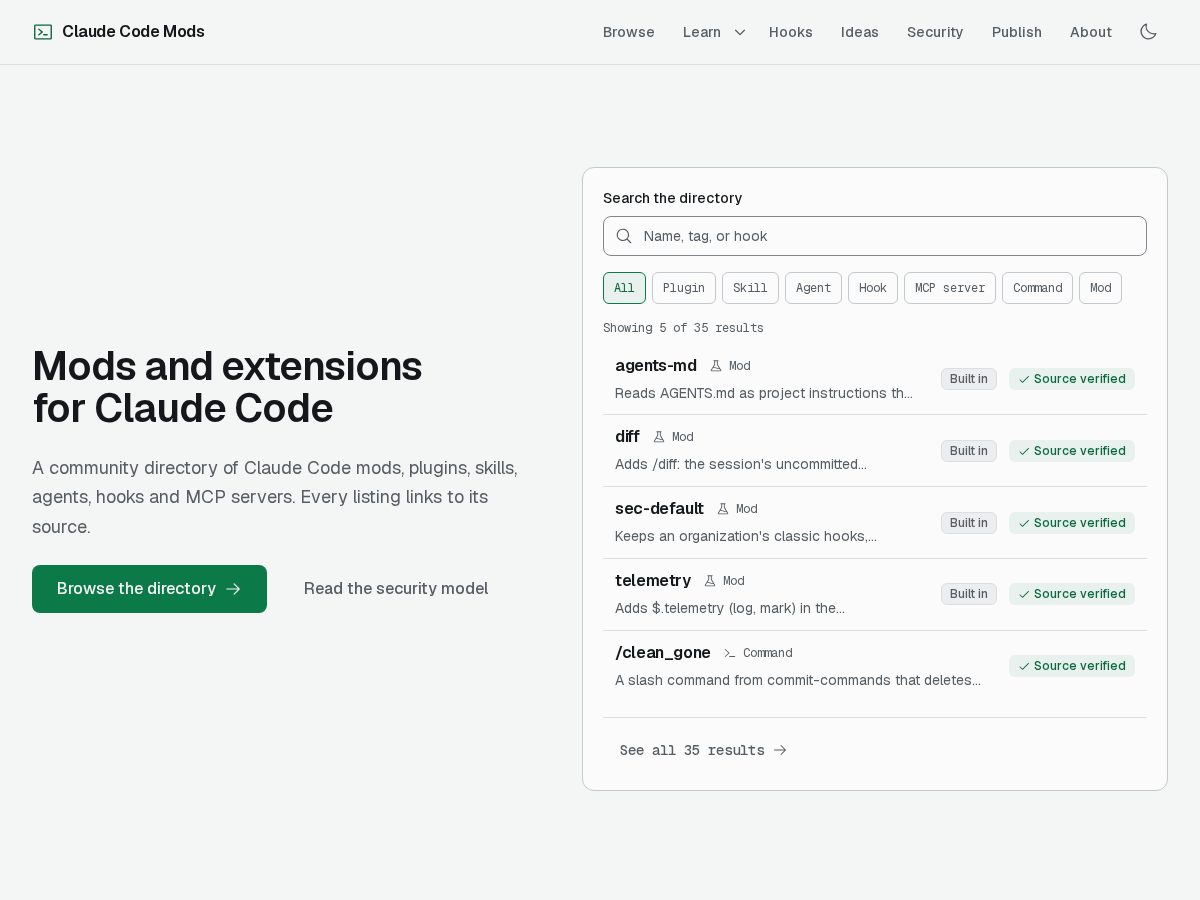Filter results by Agent
This screenshot has height=900, width=1200.
(x=813, y=288)
